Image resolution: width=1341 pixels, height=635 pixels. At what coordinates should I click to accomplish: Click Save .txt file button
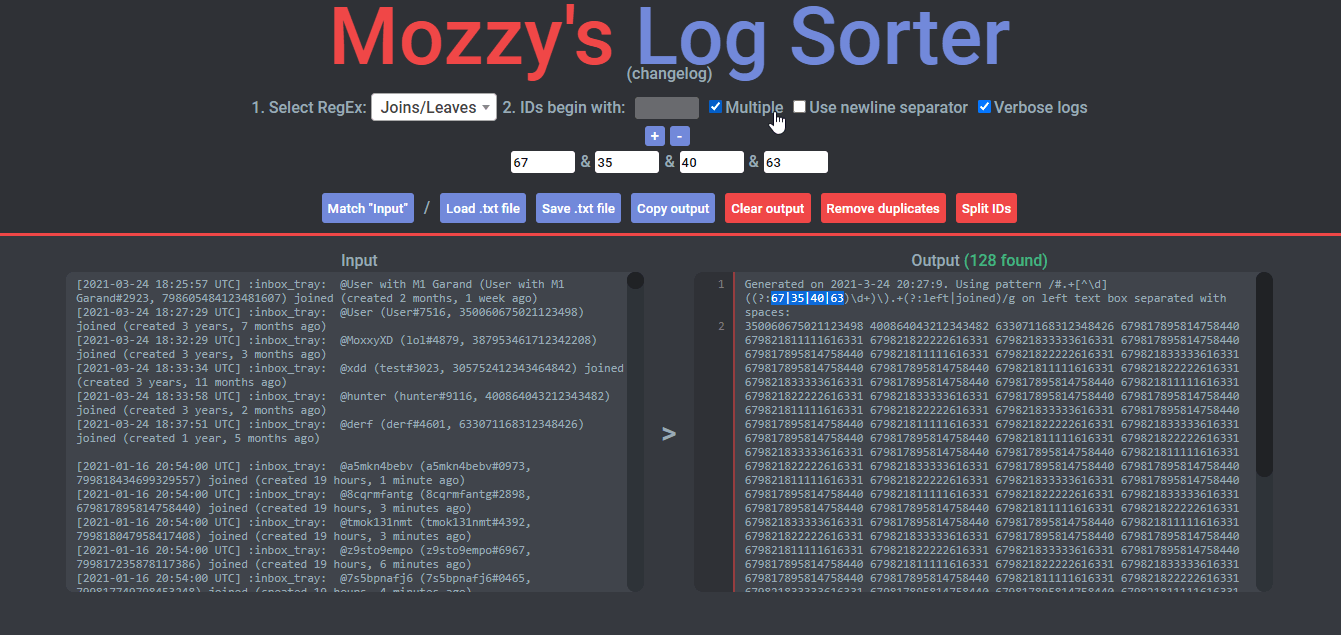pyautogui.click(x=578, y=208)
